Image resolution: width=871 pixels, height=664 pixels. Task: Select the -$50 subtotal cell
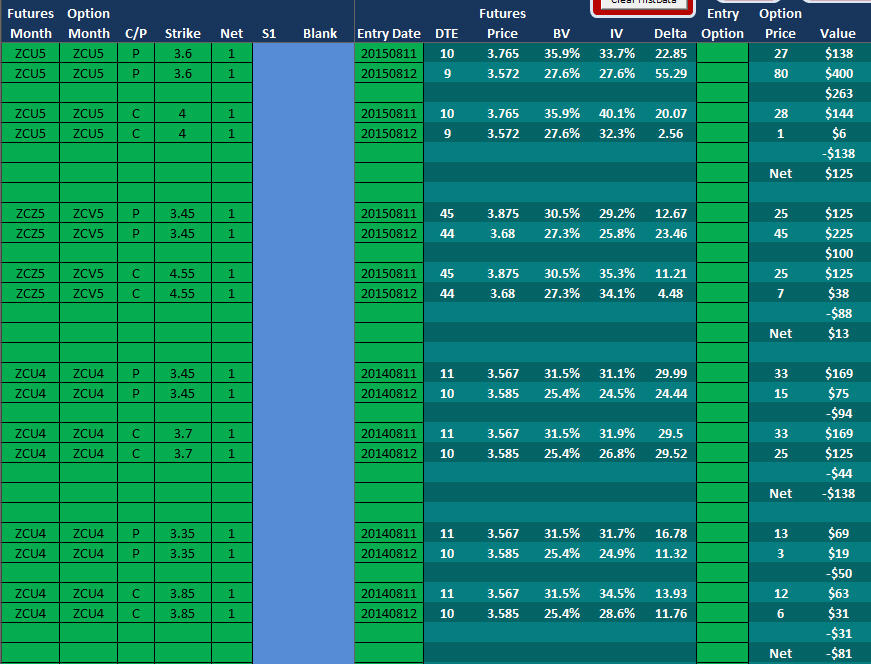tap(838, 573)
